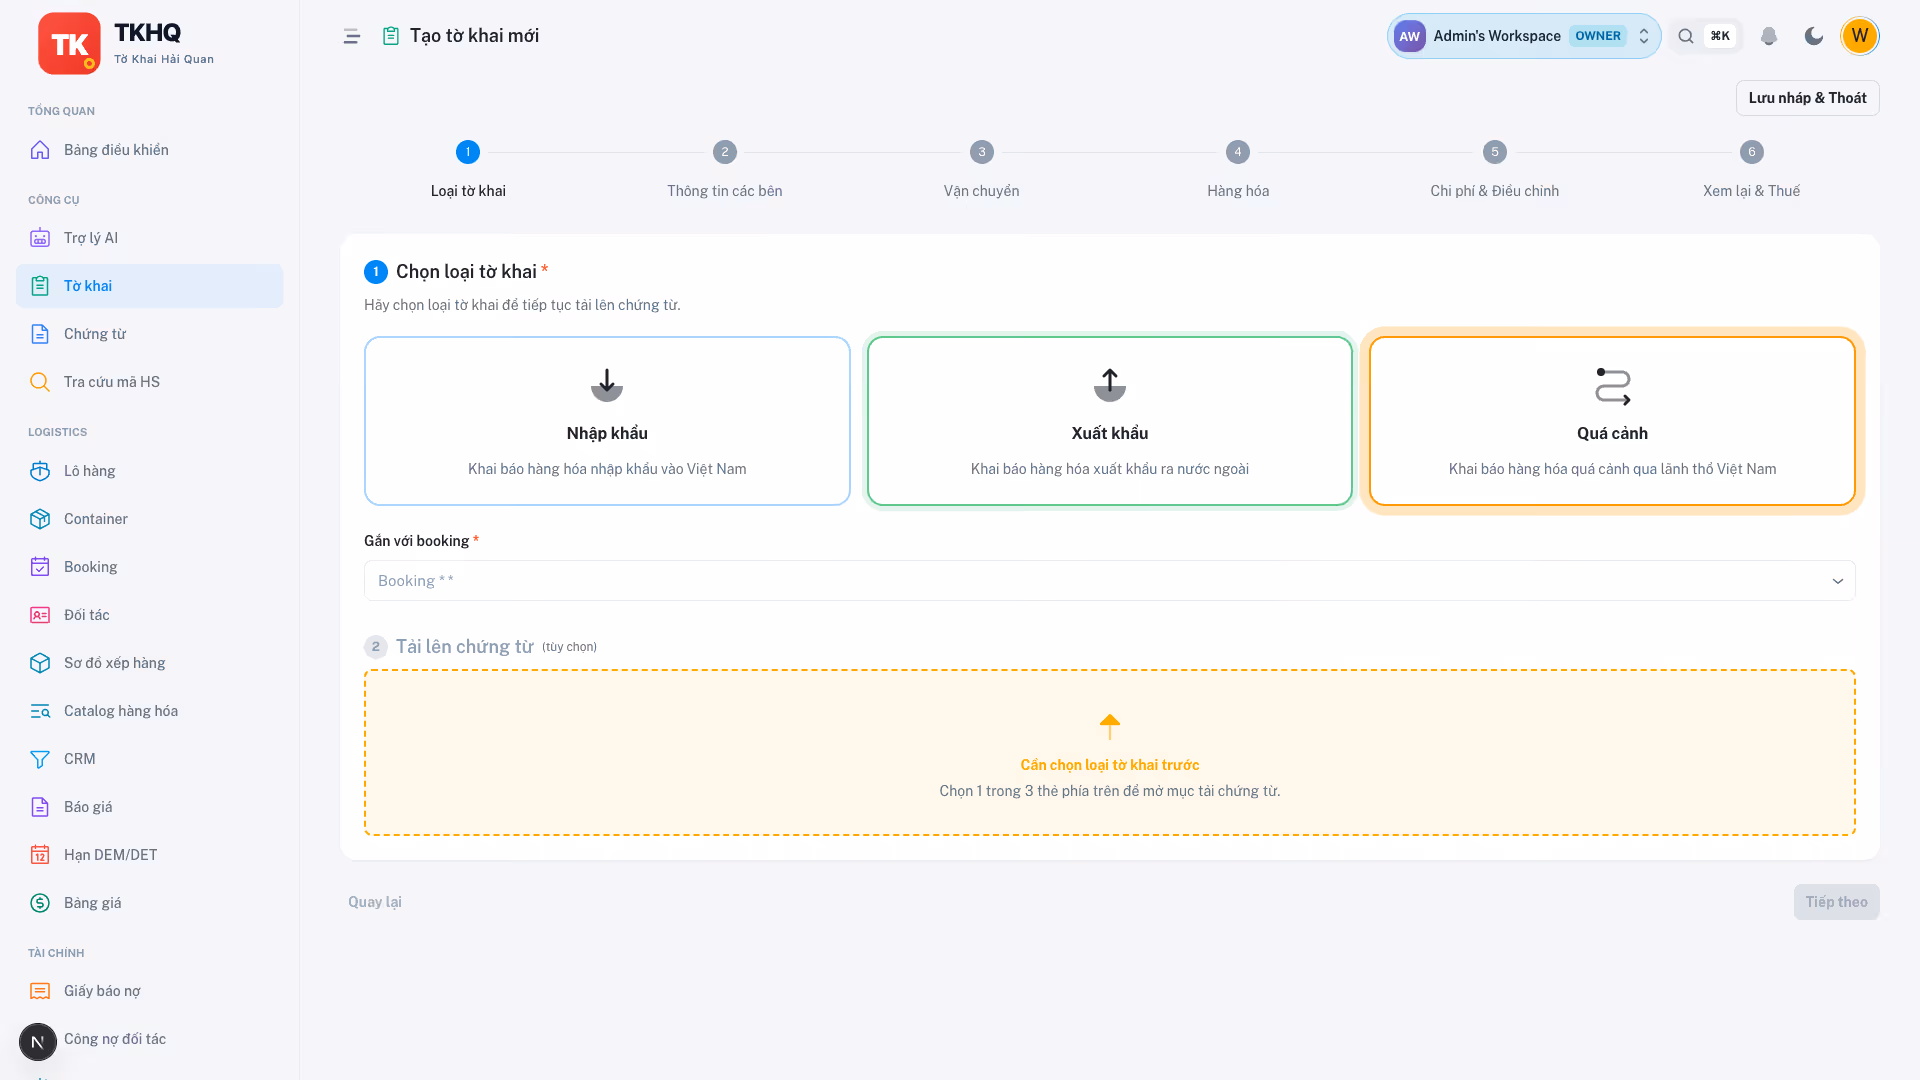The width and height of the screenshot is (1920, 1080).
Task: Toggle dark mode moon icon
Action: tap(1814, 36)
